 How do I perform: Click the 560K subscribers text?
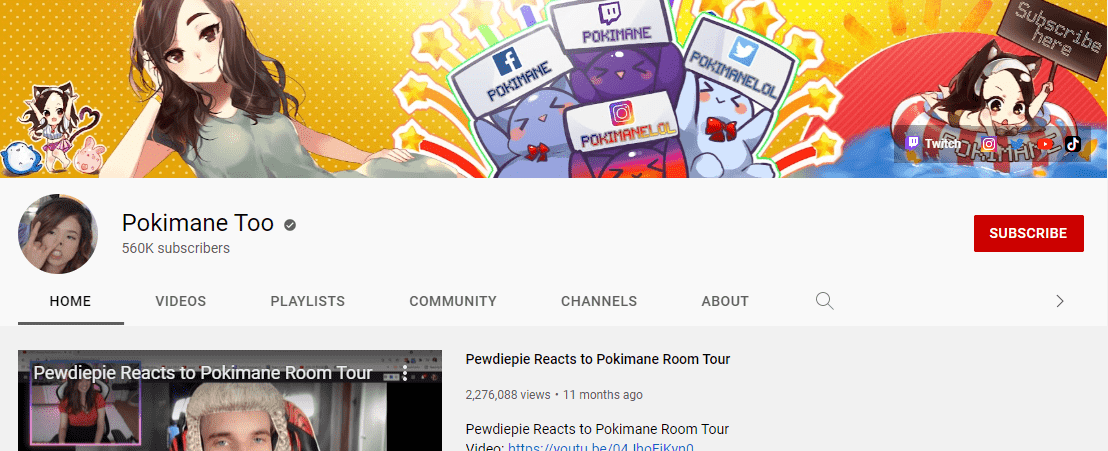click(176, 248)
